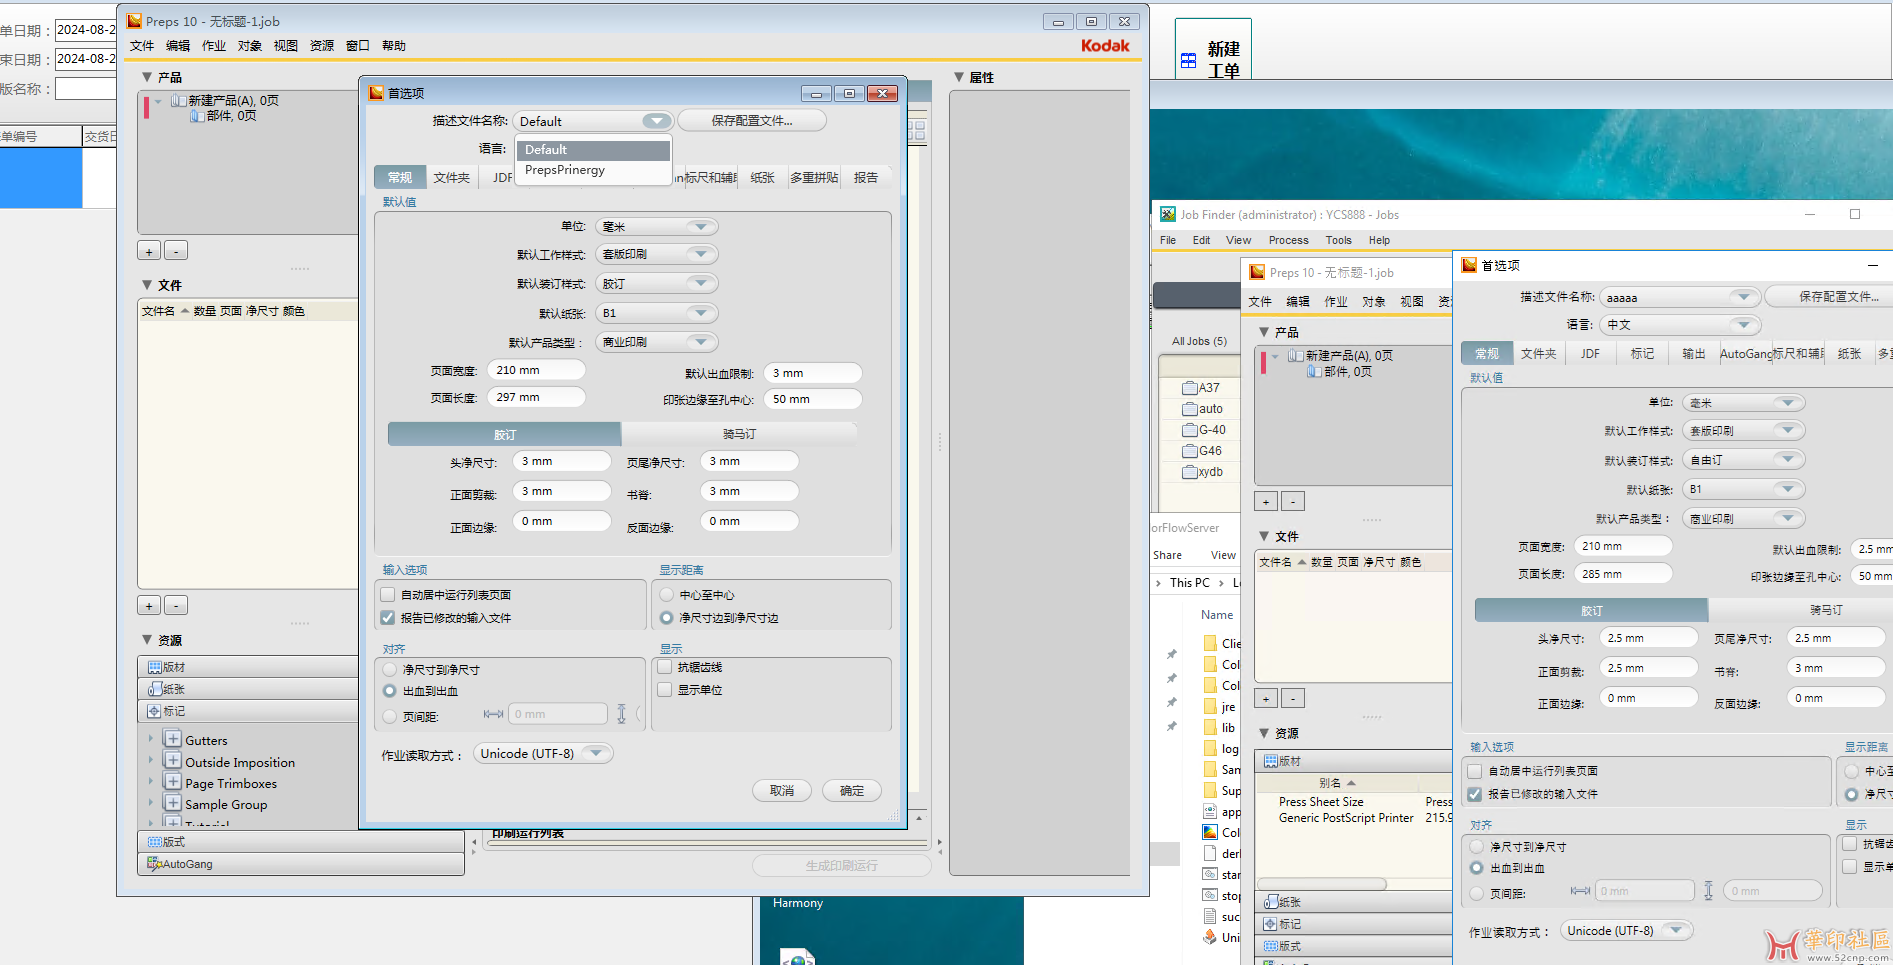Select the Gutters mark group icon
Viewport: 1893px width, 965px height.
click(173, 740)
